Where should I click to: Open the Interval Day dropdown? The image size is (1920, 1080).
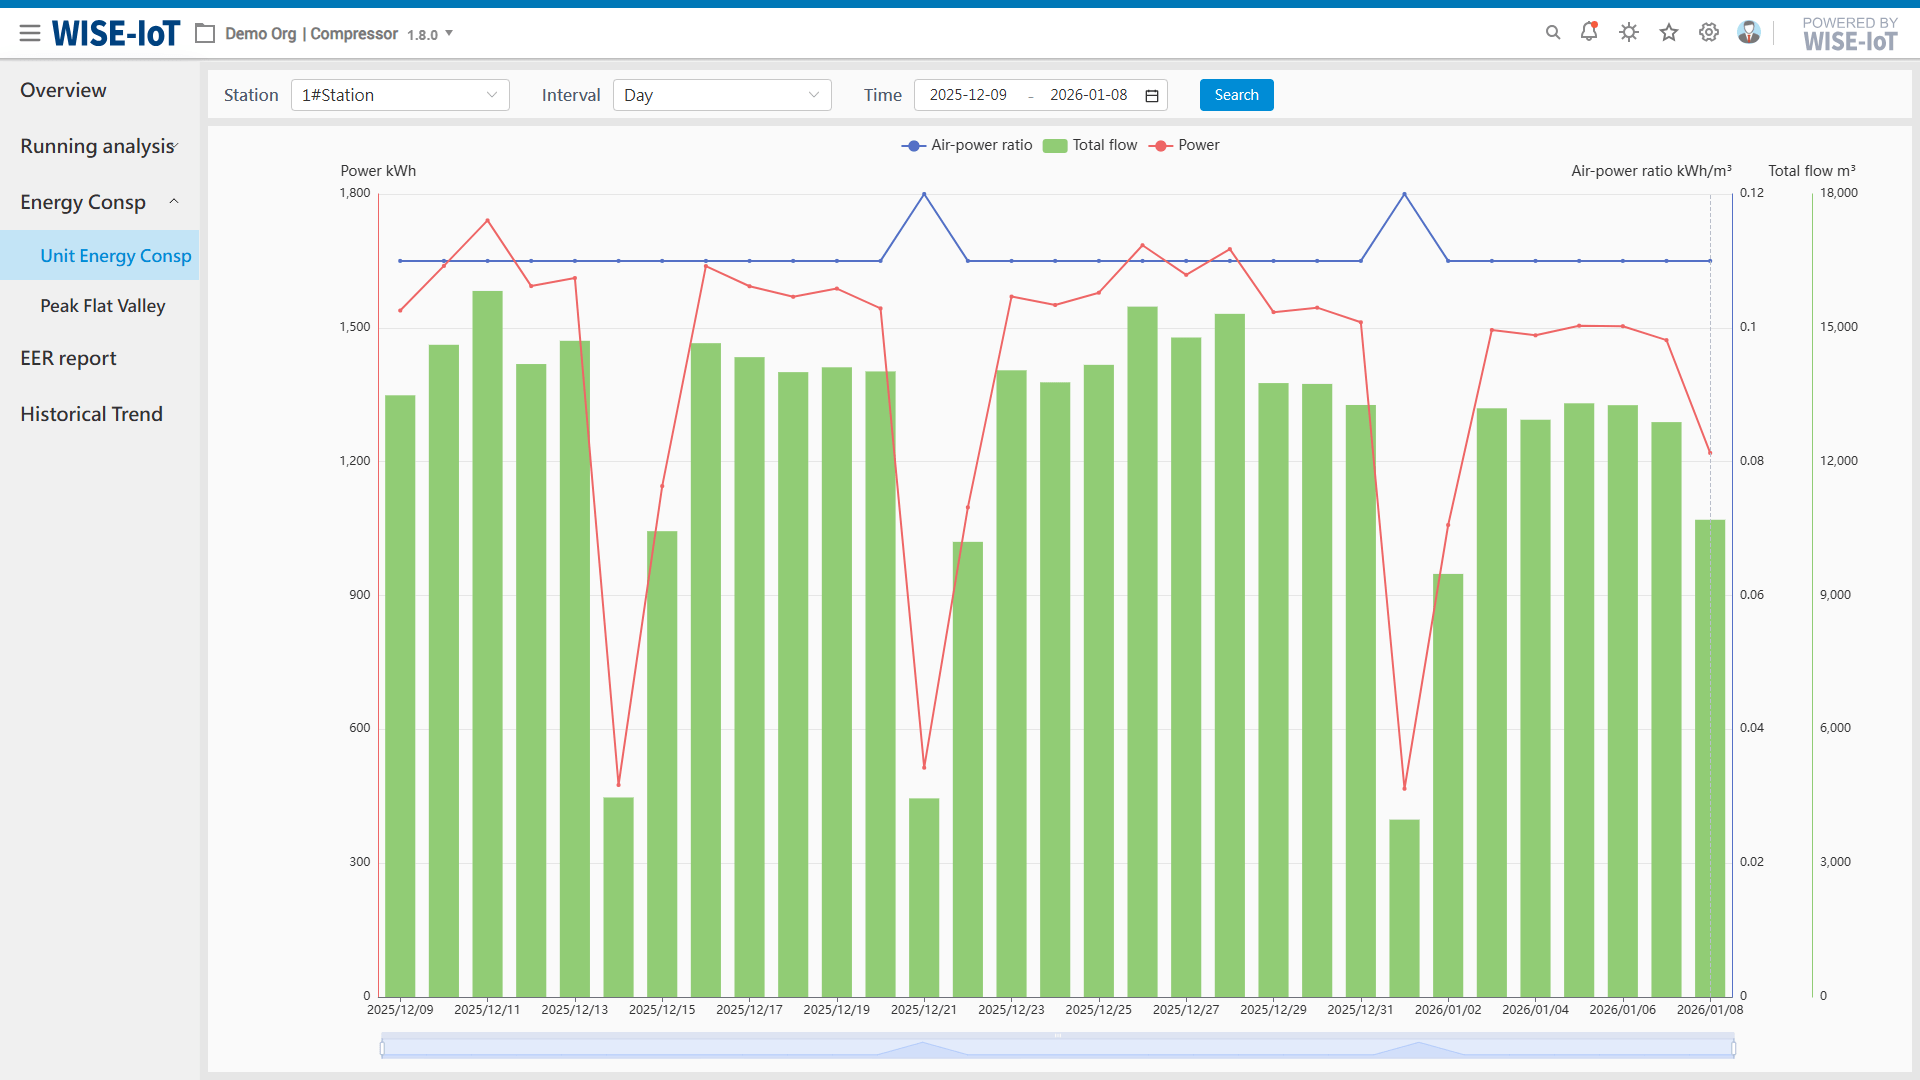tap(721, 95)
